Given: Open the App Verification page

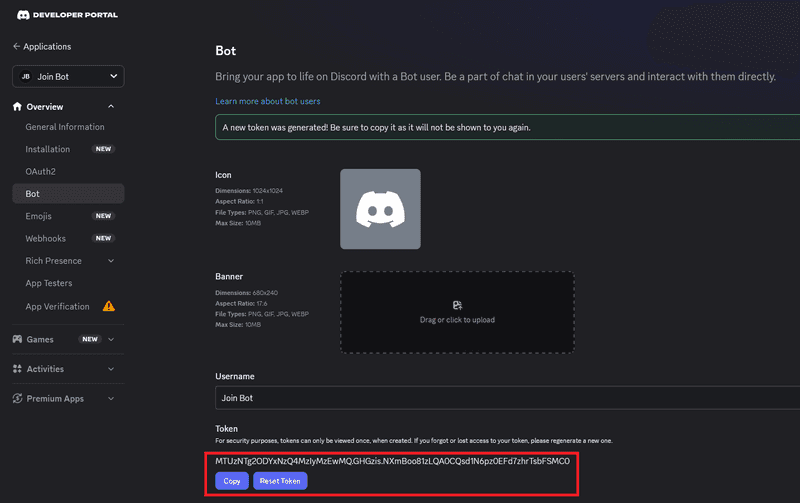Looking at the screenshot, I should (x=57, y=306).
